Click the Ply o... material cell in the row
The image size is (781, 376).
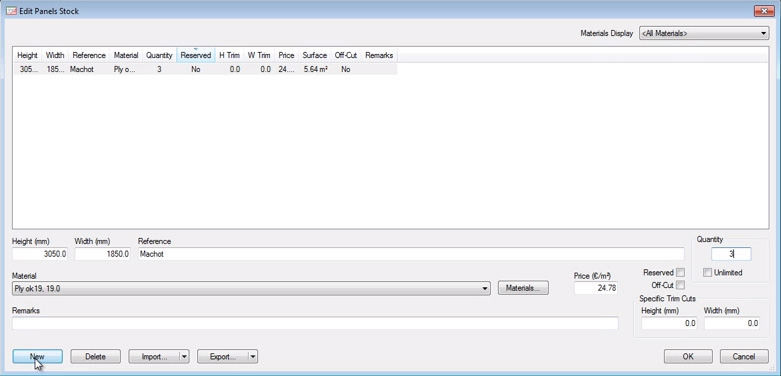[x=124, y=70]
